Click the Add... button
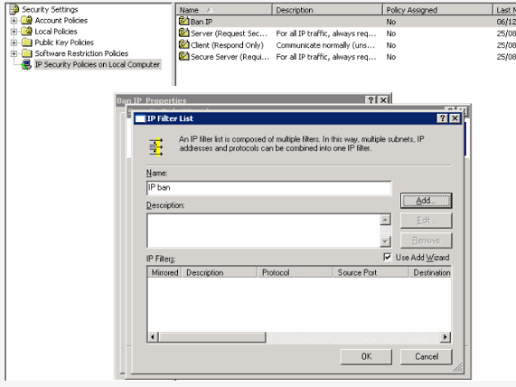Screen dimensions: 516x387 (x=426, y=201)
